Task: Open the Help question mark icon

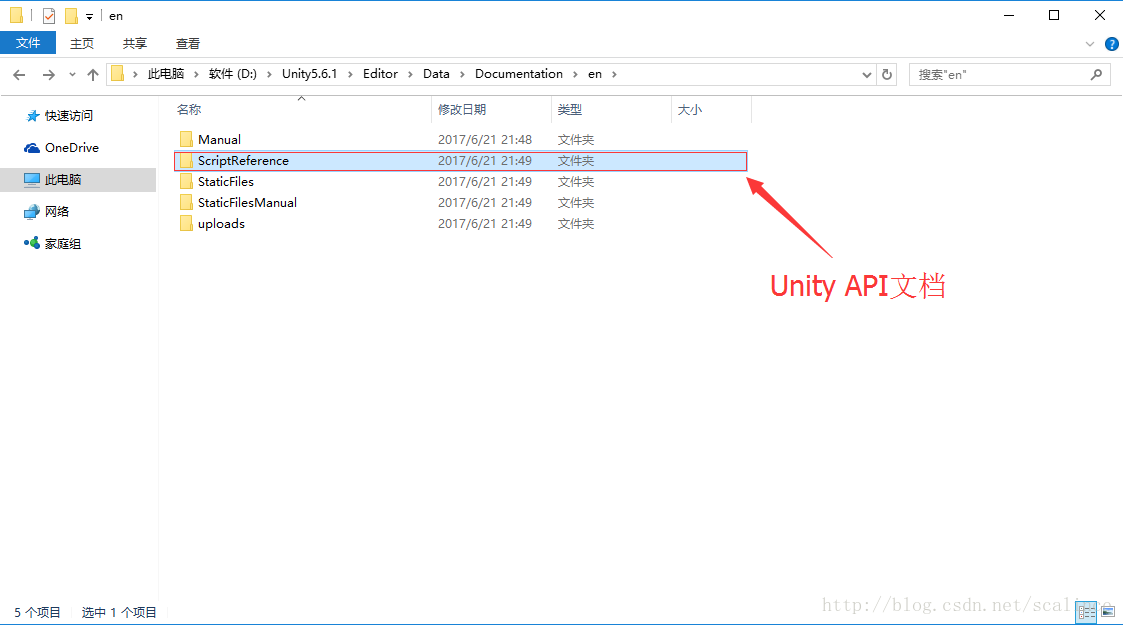Action: tap(1112, 44)
